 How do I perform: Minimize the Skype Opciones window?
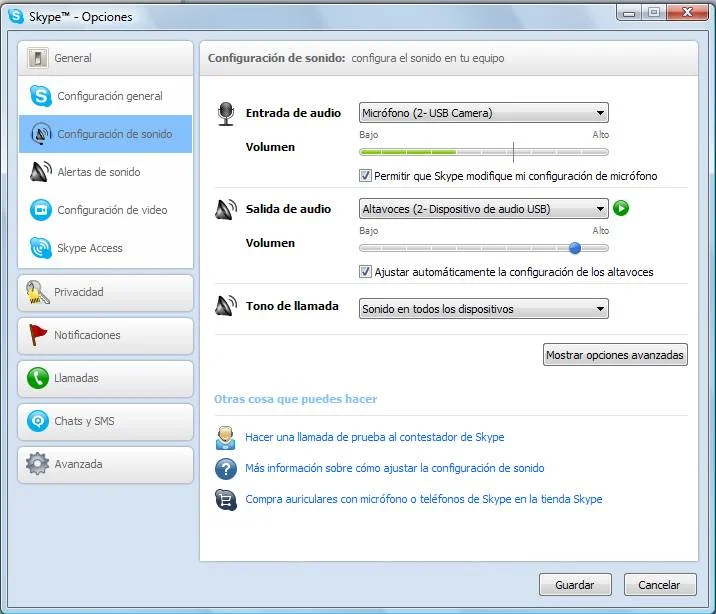click(x=629, y=13)
